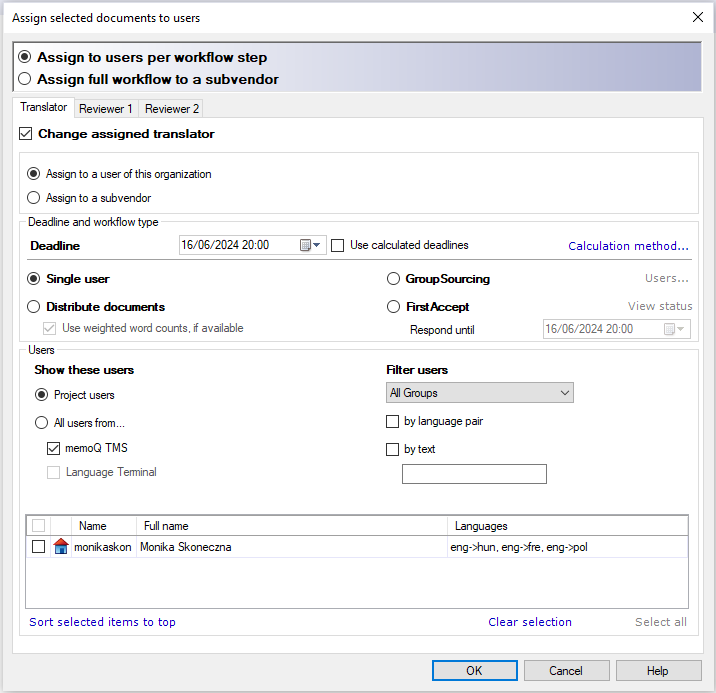Click the Cancel button
716x693 pixels.
[x=565, y=670]
